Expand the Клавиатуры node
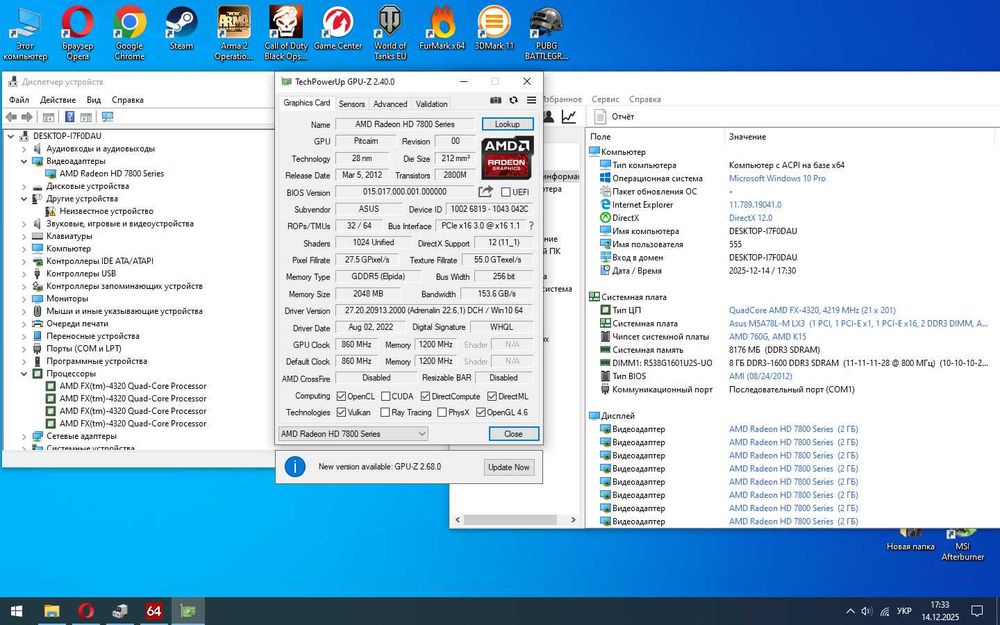1000x625 pixels. pos(24,236)
